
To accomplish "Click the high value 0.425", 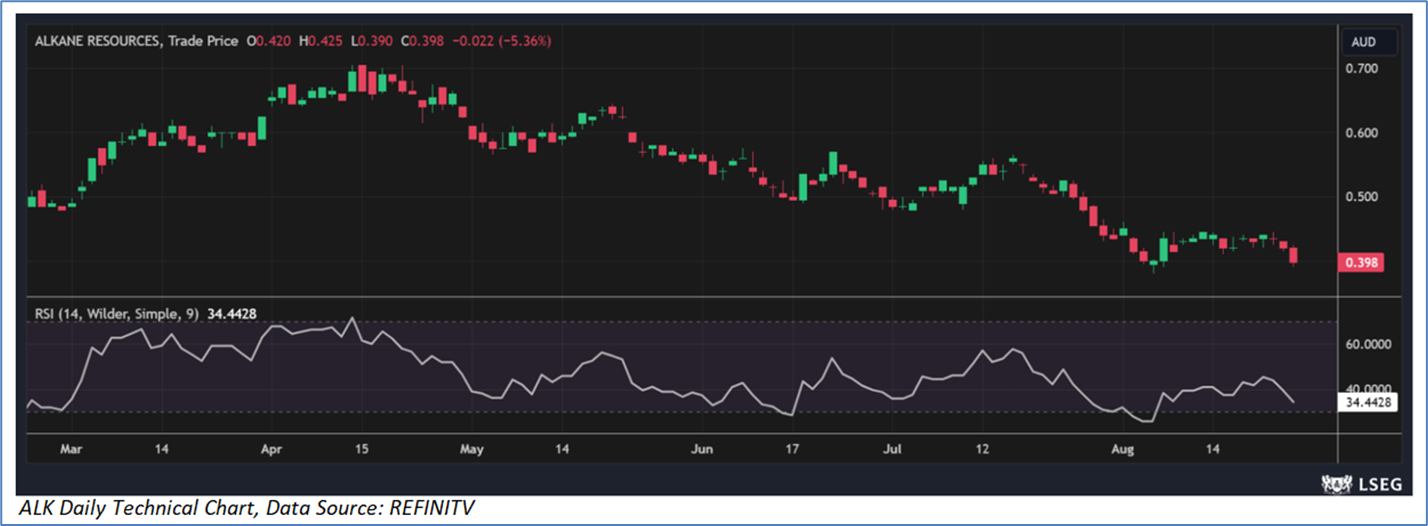I will (327, 41).
